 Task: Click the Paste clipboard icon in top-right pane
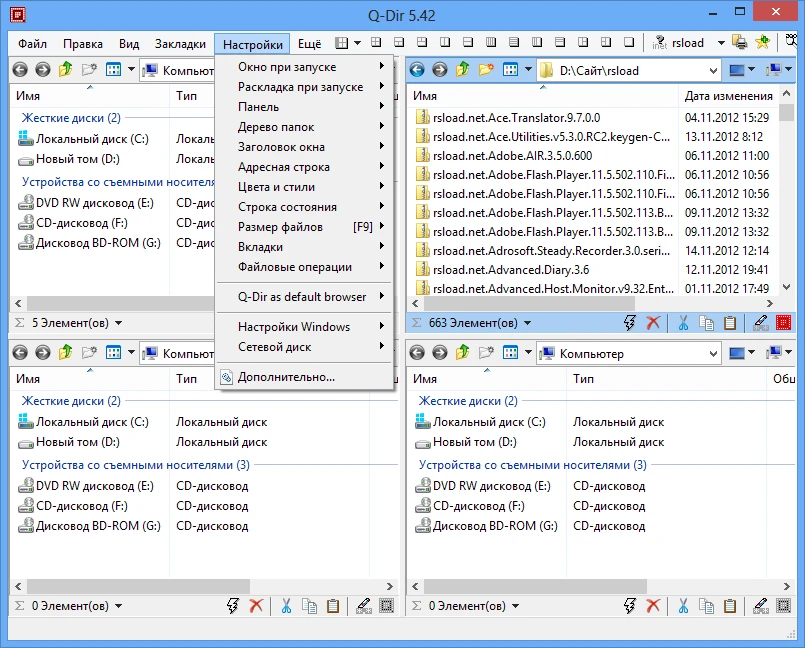click(730, 323)
